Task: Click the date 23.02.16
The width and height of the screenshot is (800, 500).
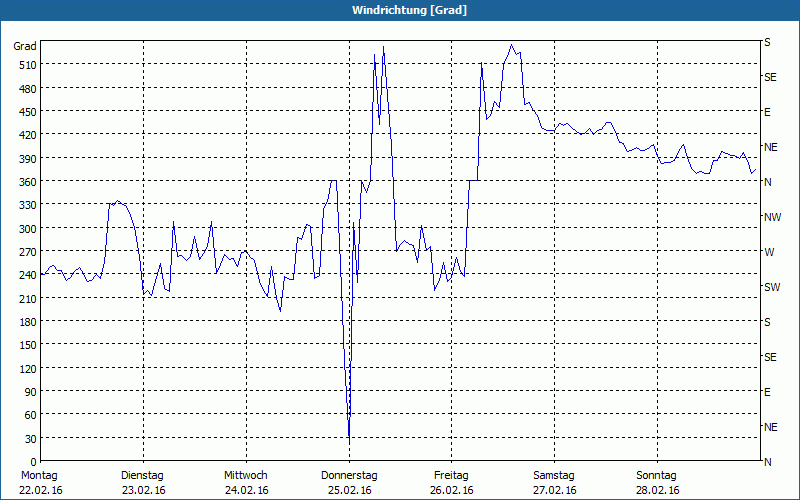Action: click(143, 490)
